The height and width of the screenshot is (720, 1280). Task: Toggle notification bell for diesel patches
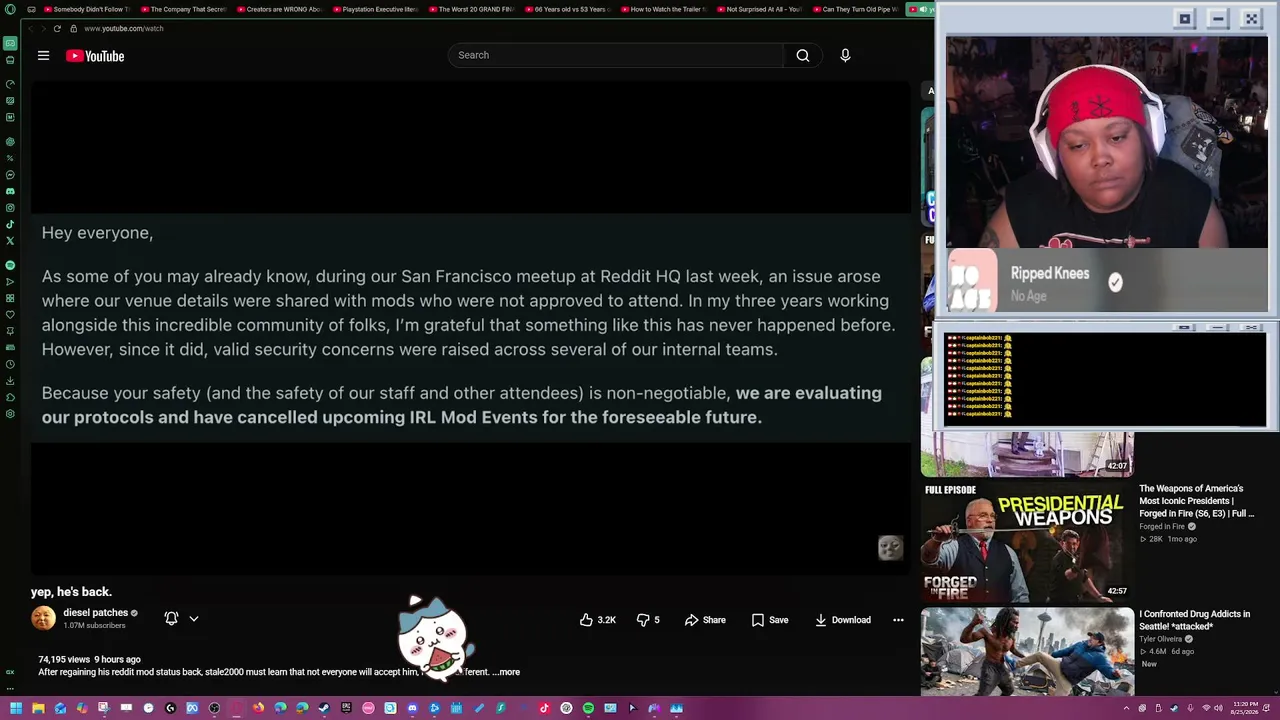point(171,619)
